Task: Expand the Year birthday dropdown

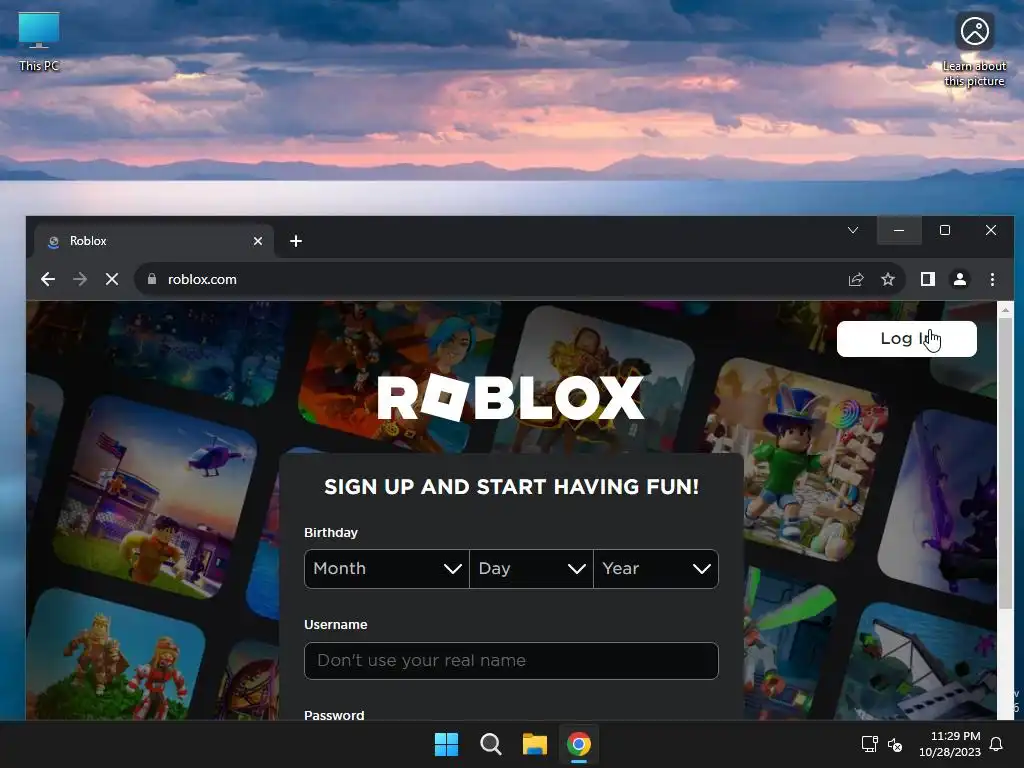Action: click(x=656, y=569)
